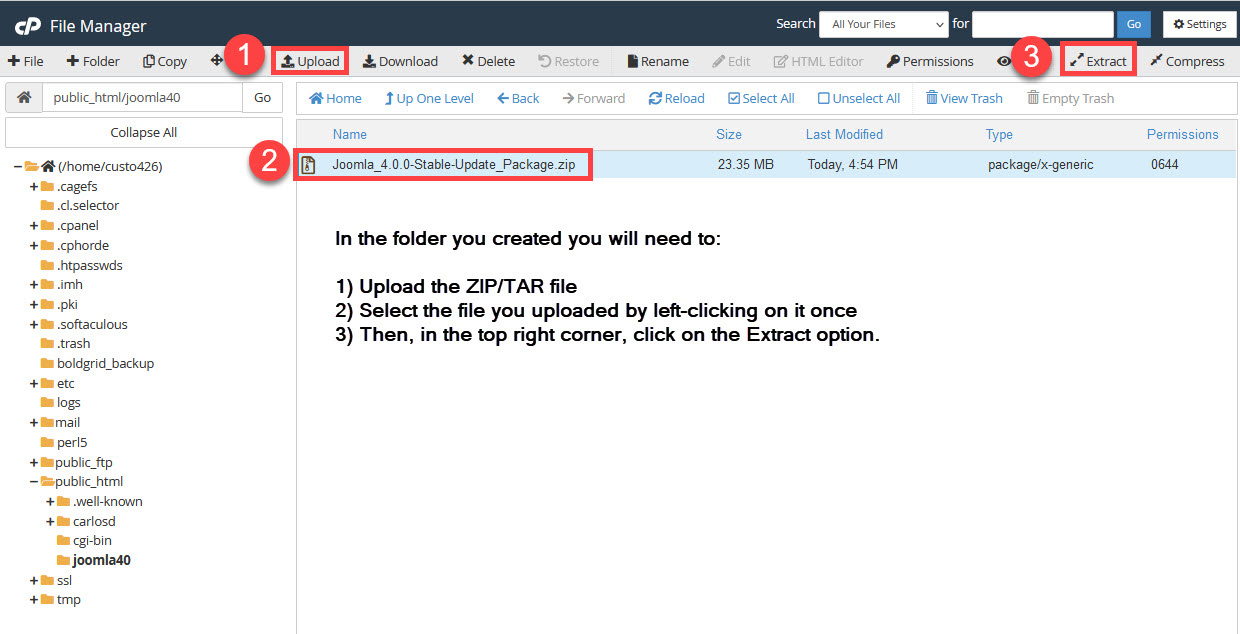Viewport: 1240px width, 634px height.
Task: Open View Trash
Action: click(964, 98)
